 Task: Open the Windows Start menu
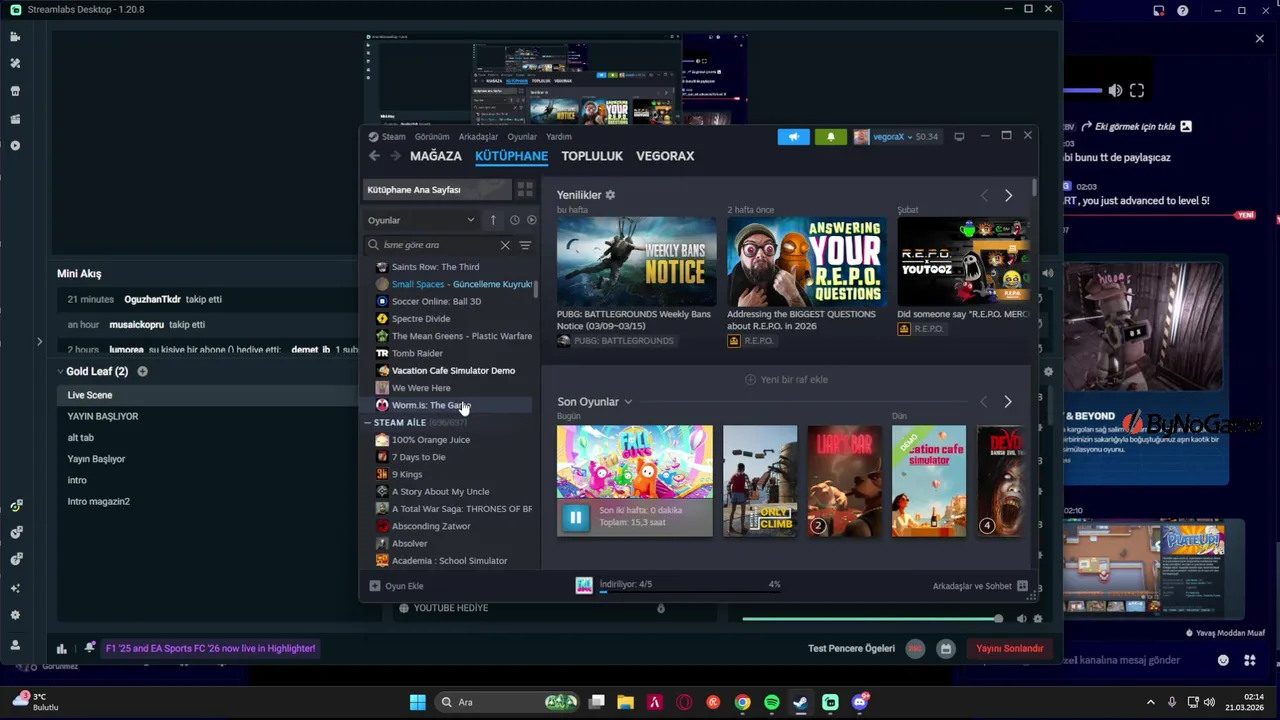(x=417, y=702)
